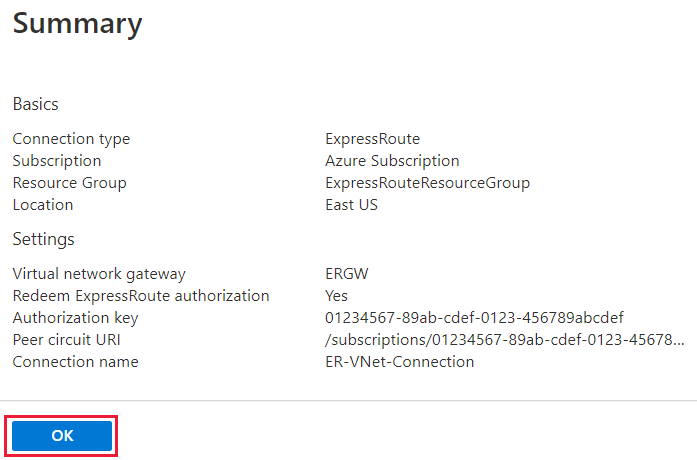Click the ER-VNet-Connection name value
The width and height of the screenshot is (697, 460).
pyautogui.click(x=400, y=362)
